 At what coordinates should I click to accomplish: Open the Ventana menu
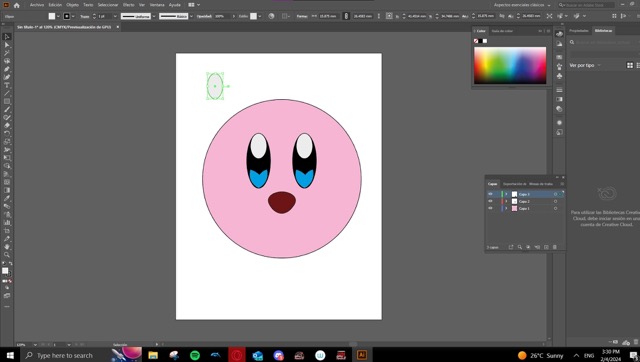coord(157,5)
